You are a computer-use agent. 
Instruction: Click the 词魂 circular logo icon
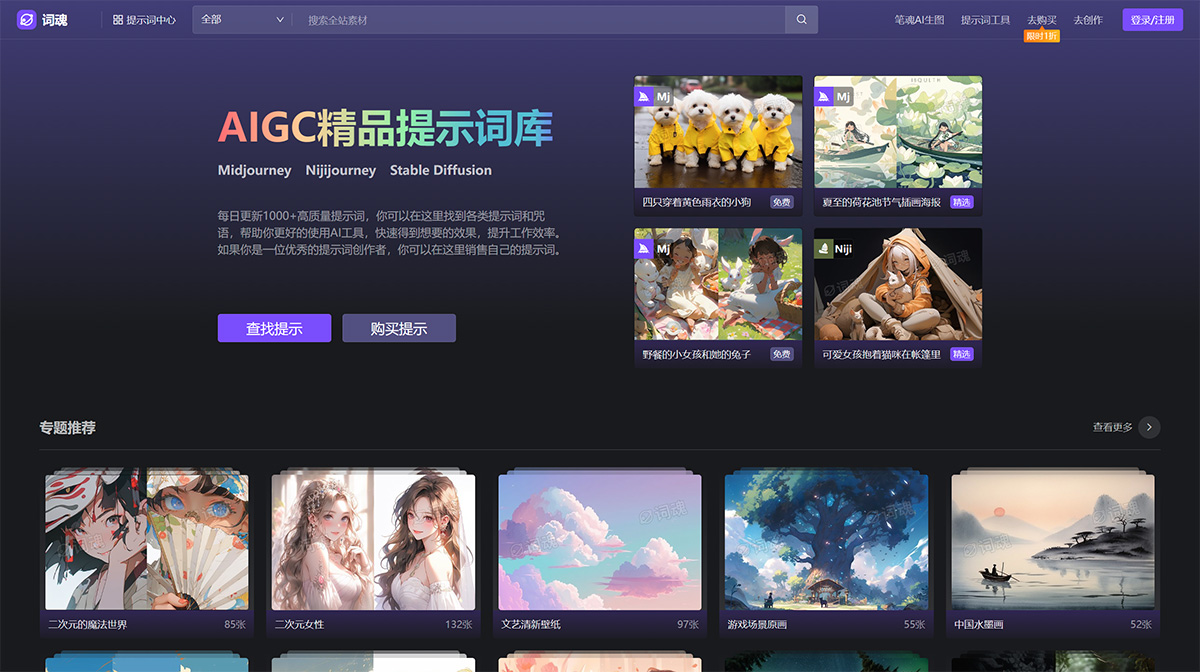(27, 19)
